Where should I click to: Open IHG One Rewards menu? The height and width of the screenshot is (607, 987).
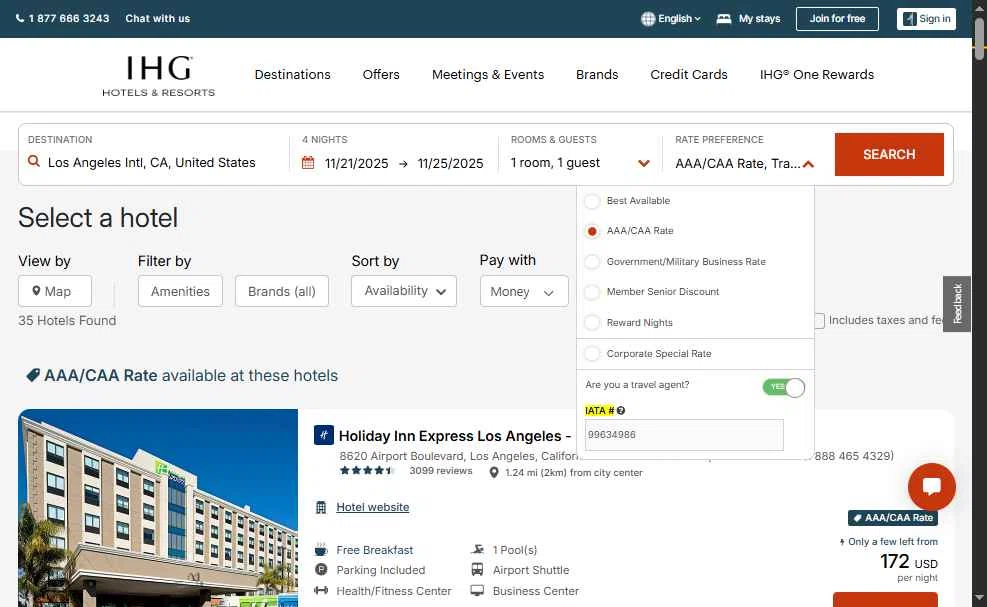(816, 74)
